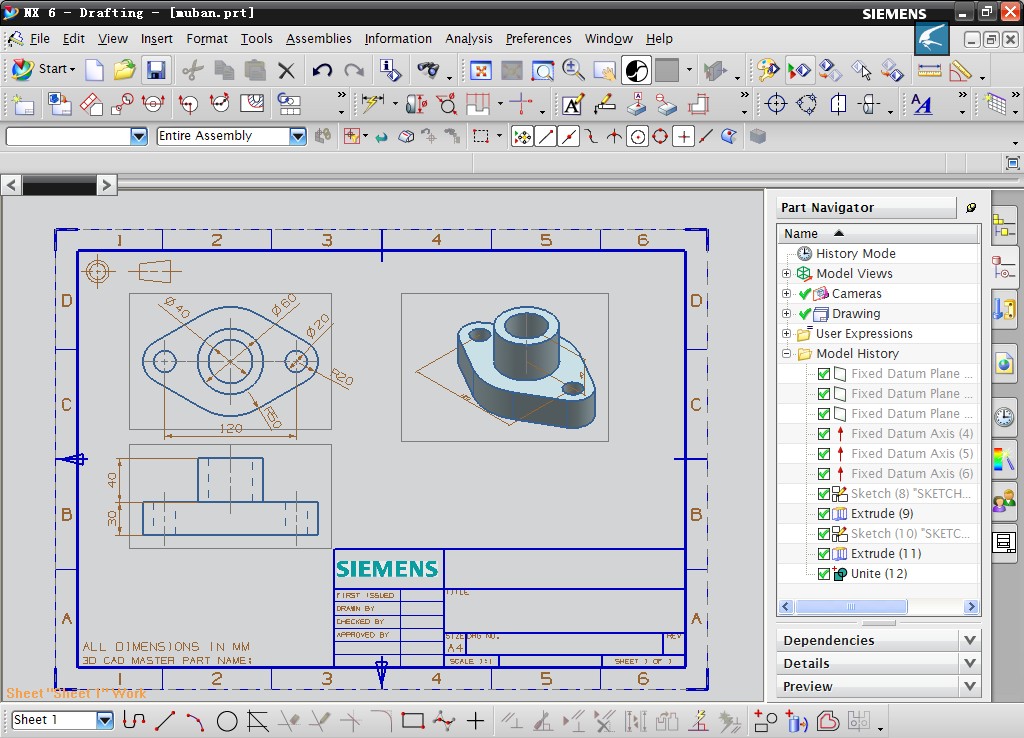Open the Entire Assembly dropdown
This screenshot has width=1024, height=738.
(298, 136)
